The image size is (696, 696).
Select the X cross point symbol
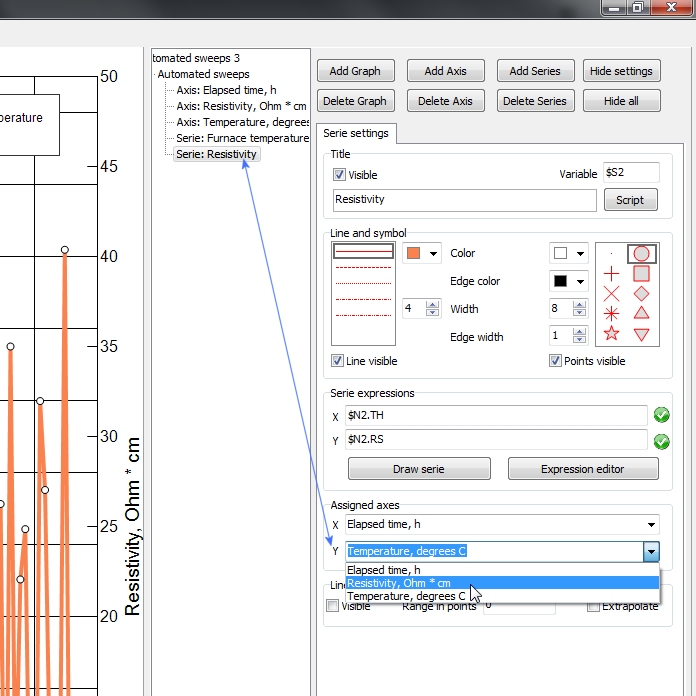click(611, 294)
